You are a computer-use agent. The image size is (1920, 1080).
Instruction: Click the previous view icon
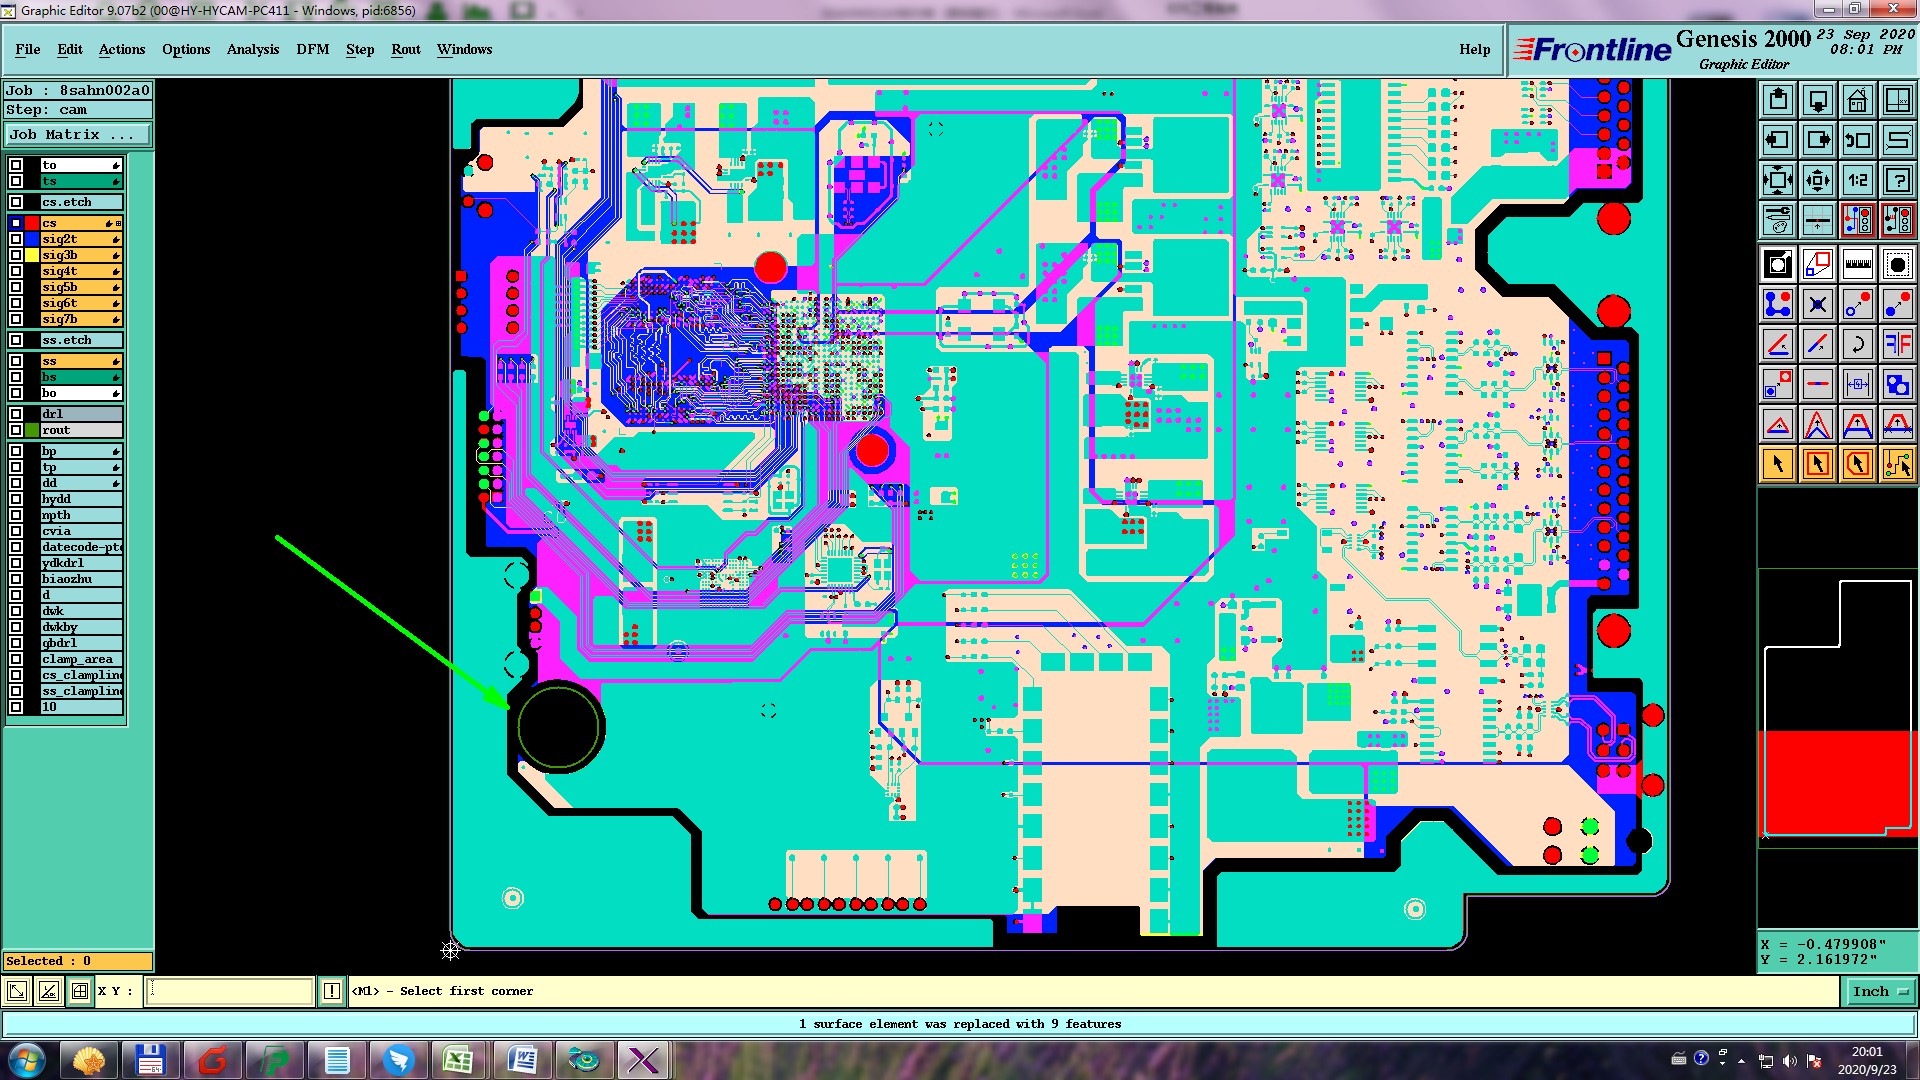click(x=1858, y=140)
